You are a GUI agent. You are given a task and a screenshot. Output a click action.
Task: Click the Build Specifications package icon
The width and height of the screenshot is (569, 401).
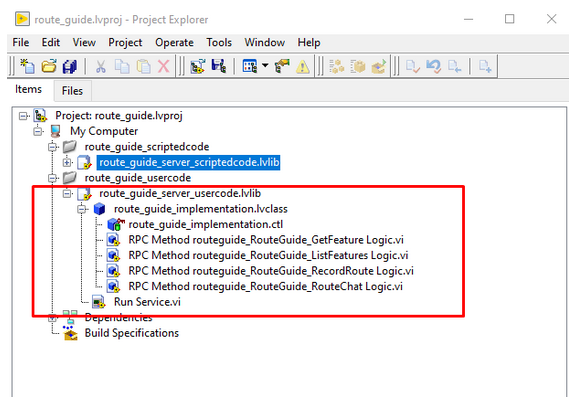coord(70,333)
